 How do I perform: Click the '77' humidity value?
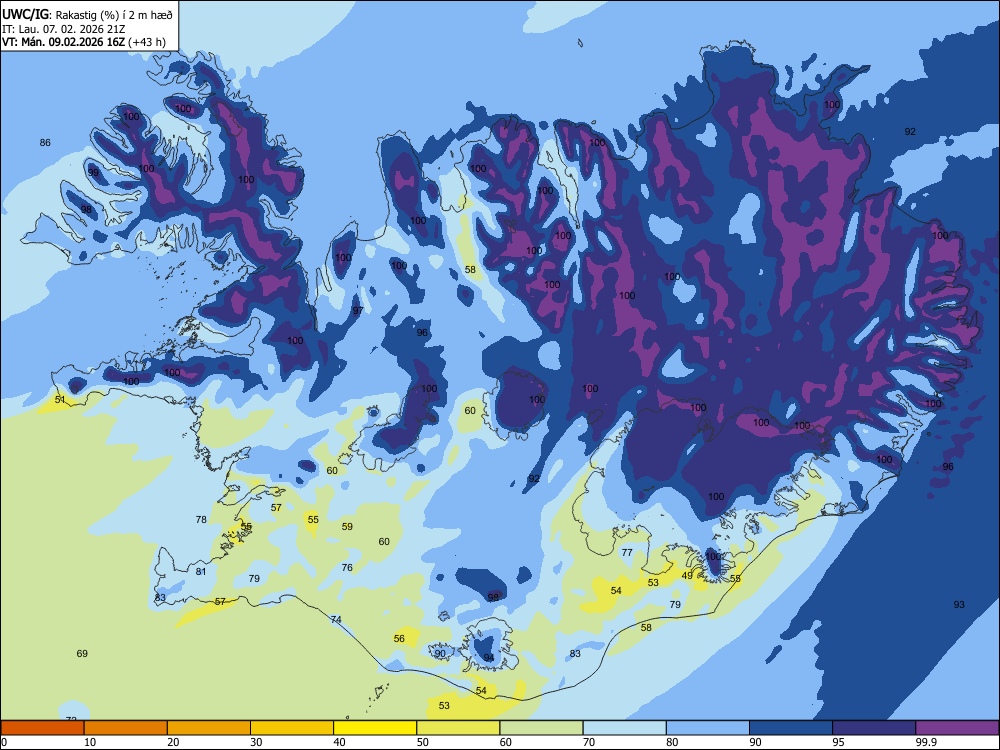click(627, 552)
